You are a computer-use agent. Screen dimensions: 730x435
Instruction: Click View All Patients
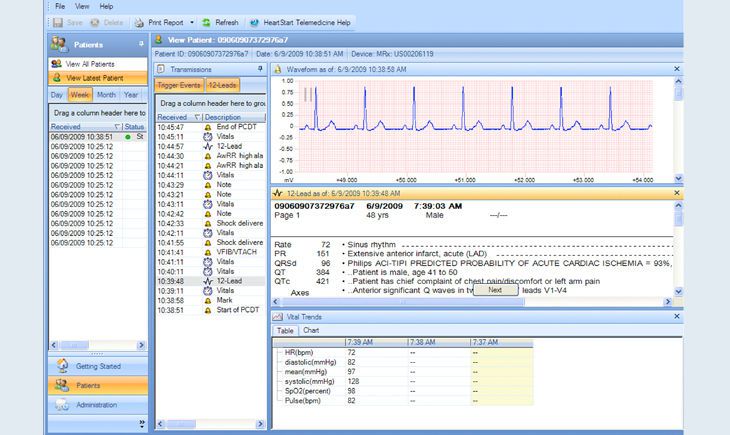pyautogui.click(x=90, y=63)
